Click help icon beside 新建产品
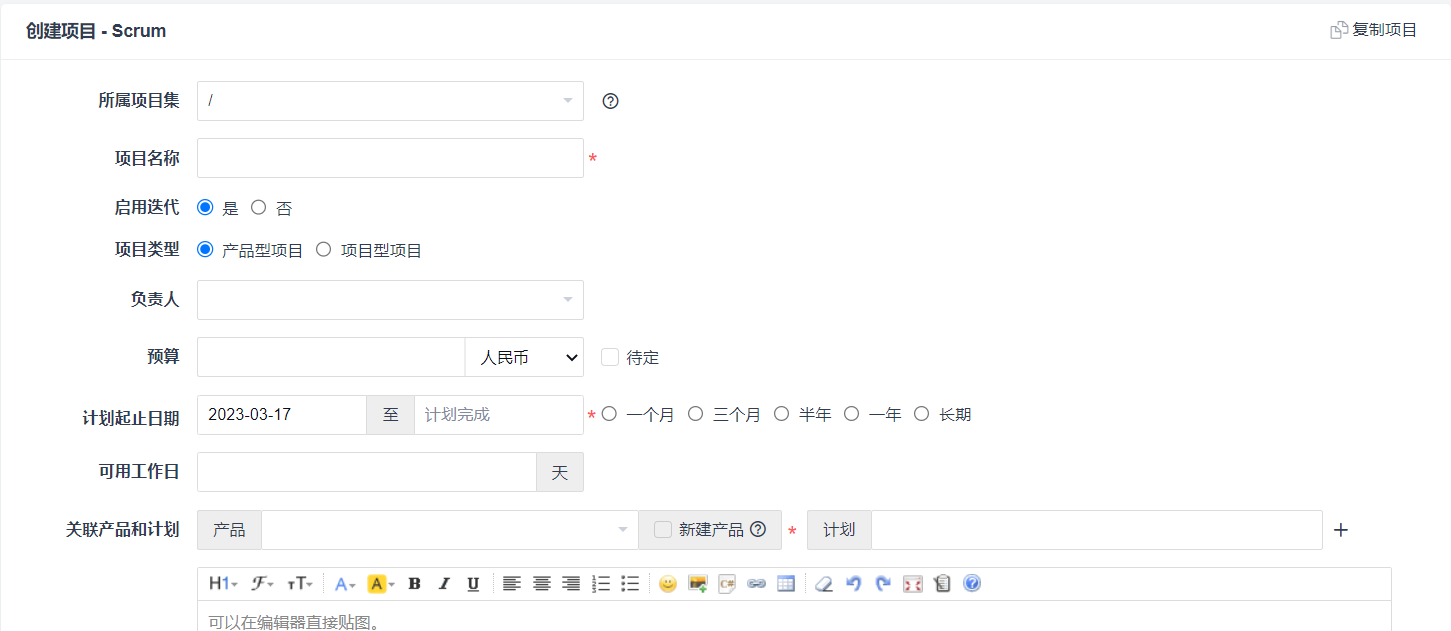 click(x=758, y=530)
